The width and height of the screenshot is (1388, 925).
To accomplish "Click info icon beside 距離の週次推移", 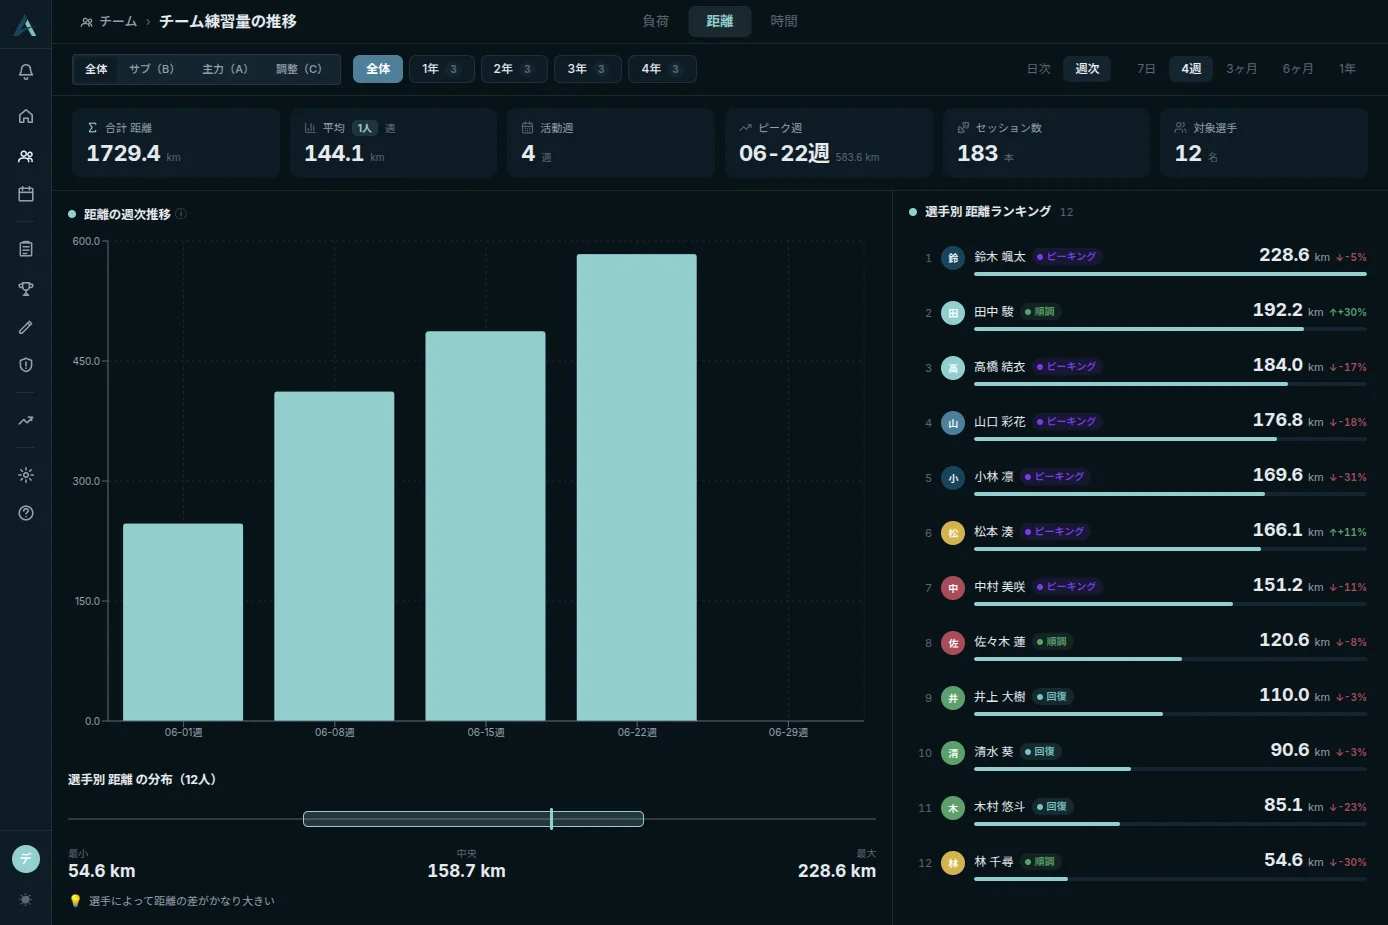I will pos(181,214).
